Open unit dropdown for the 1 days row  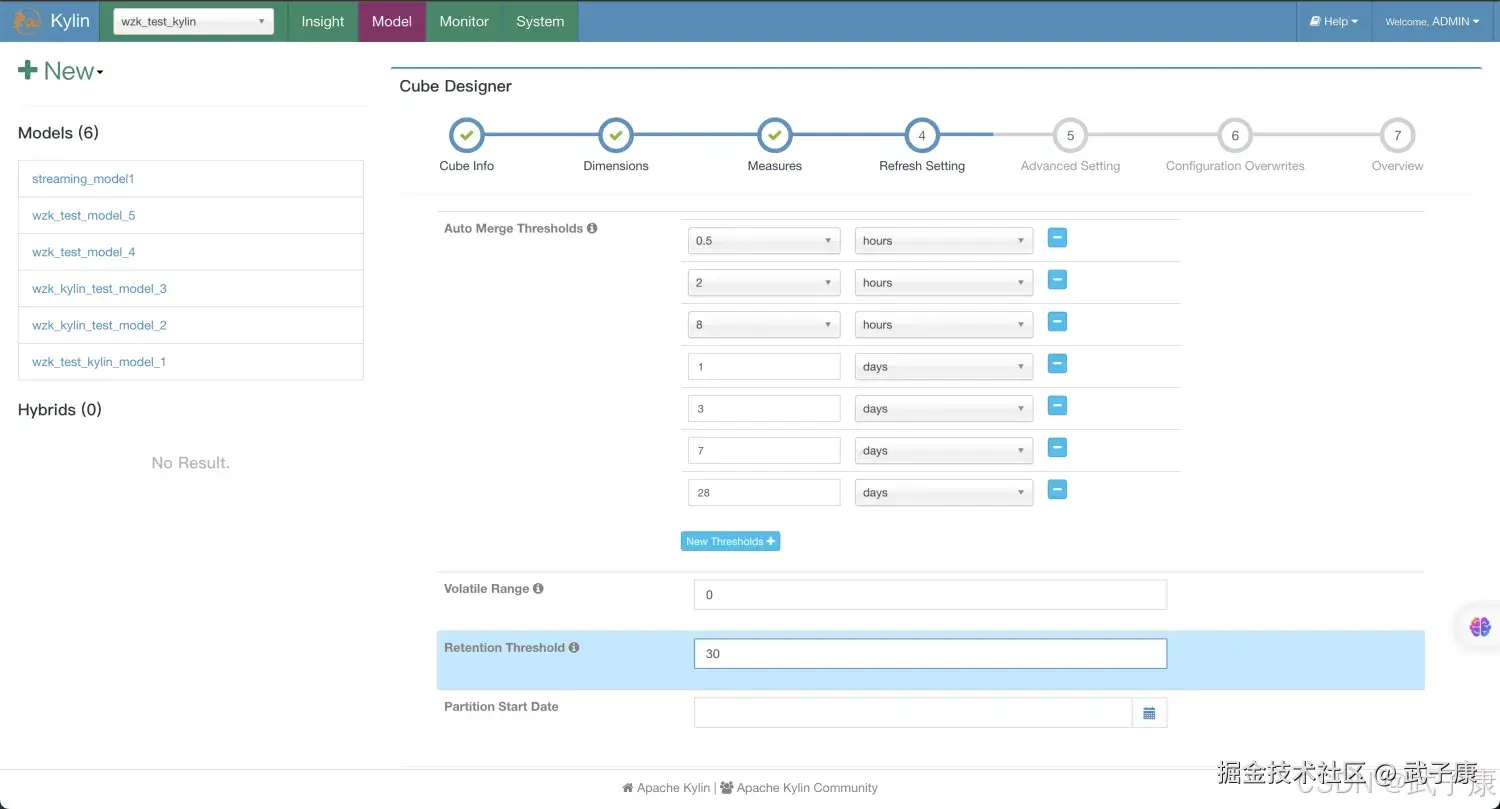[x=944, y=367]
